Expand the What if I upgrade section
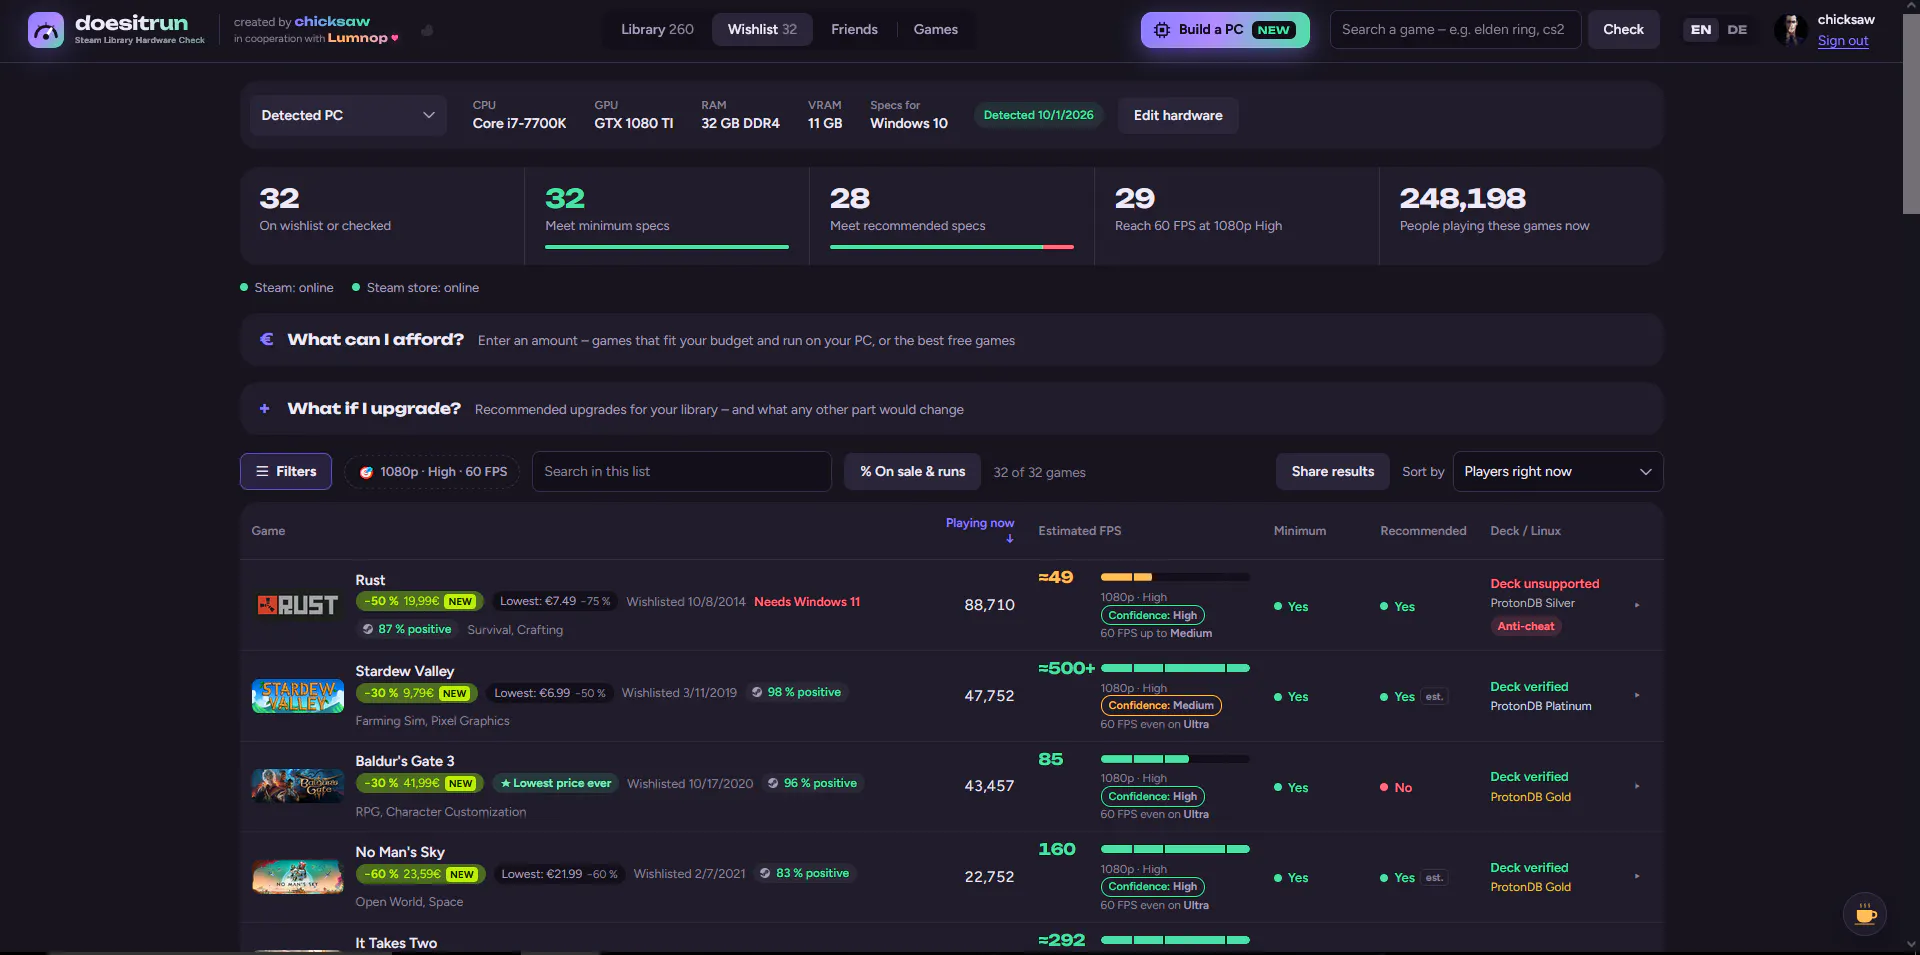 951,409
